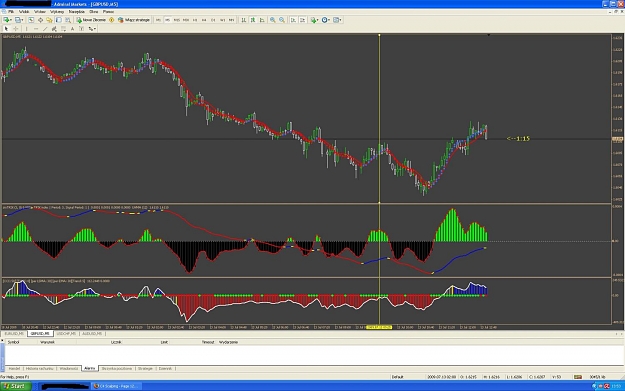Open the Widok menu

[24, 12]
